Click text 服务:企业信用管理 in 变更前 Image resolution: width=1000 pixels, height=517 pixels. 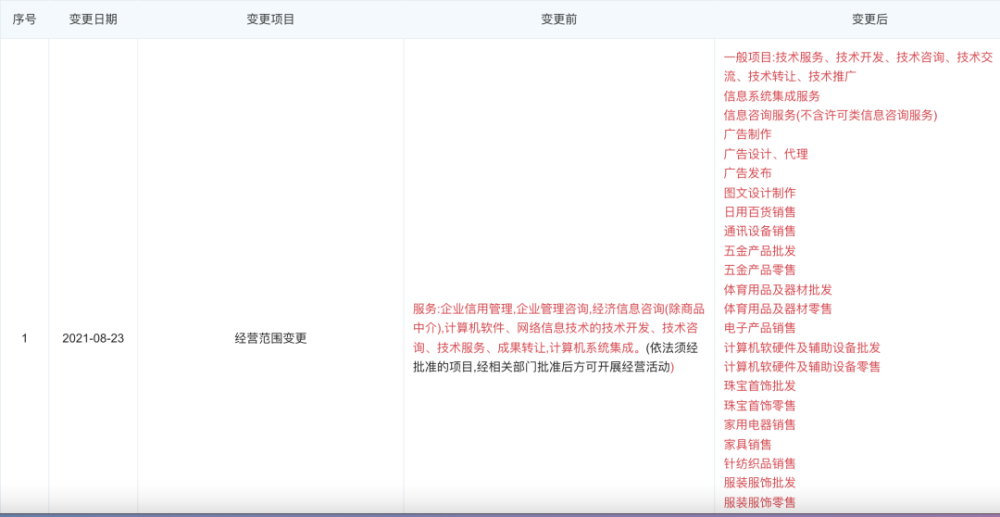click(463, 310)
